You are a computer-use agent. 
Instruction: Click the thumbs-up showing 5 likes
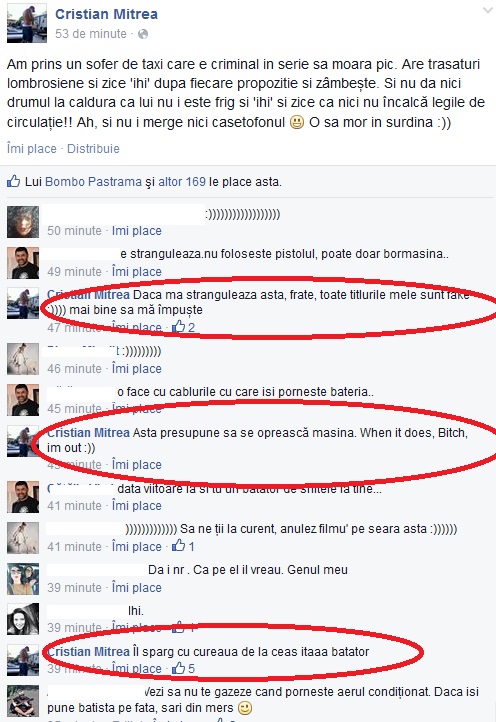183,668
